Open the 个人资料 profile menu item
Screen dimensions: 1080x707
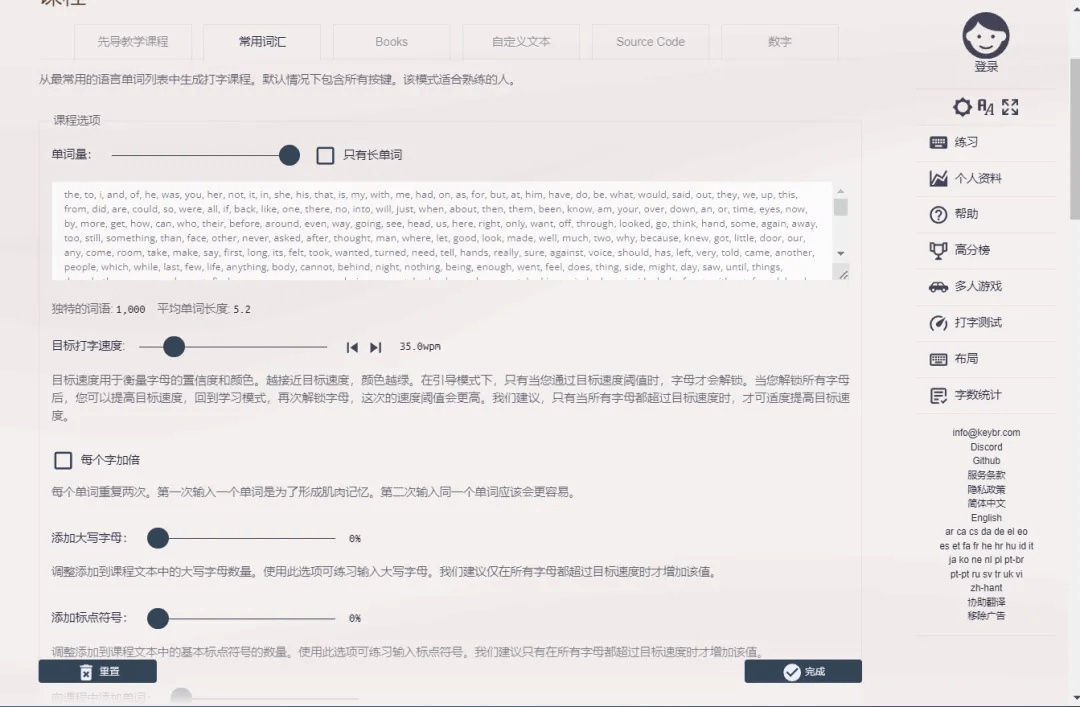coord(978,178)
